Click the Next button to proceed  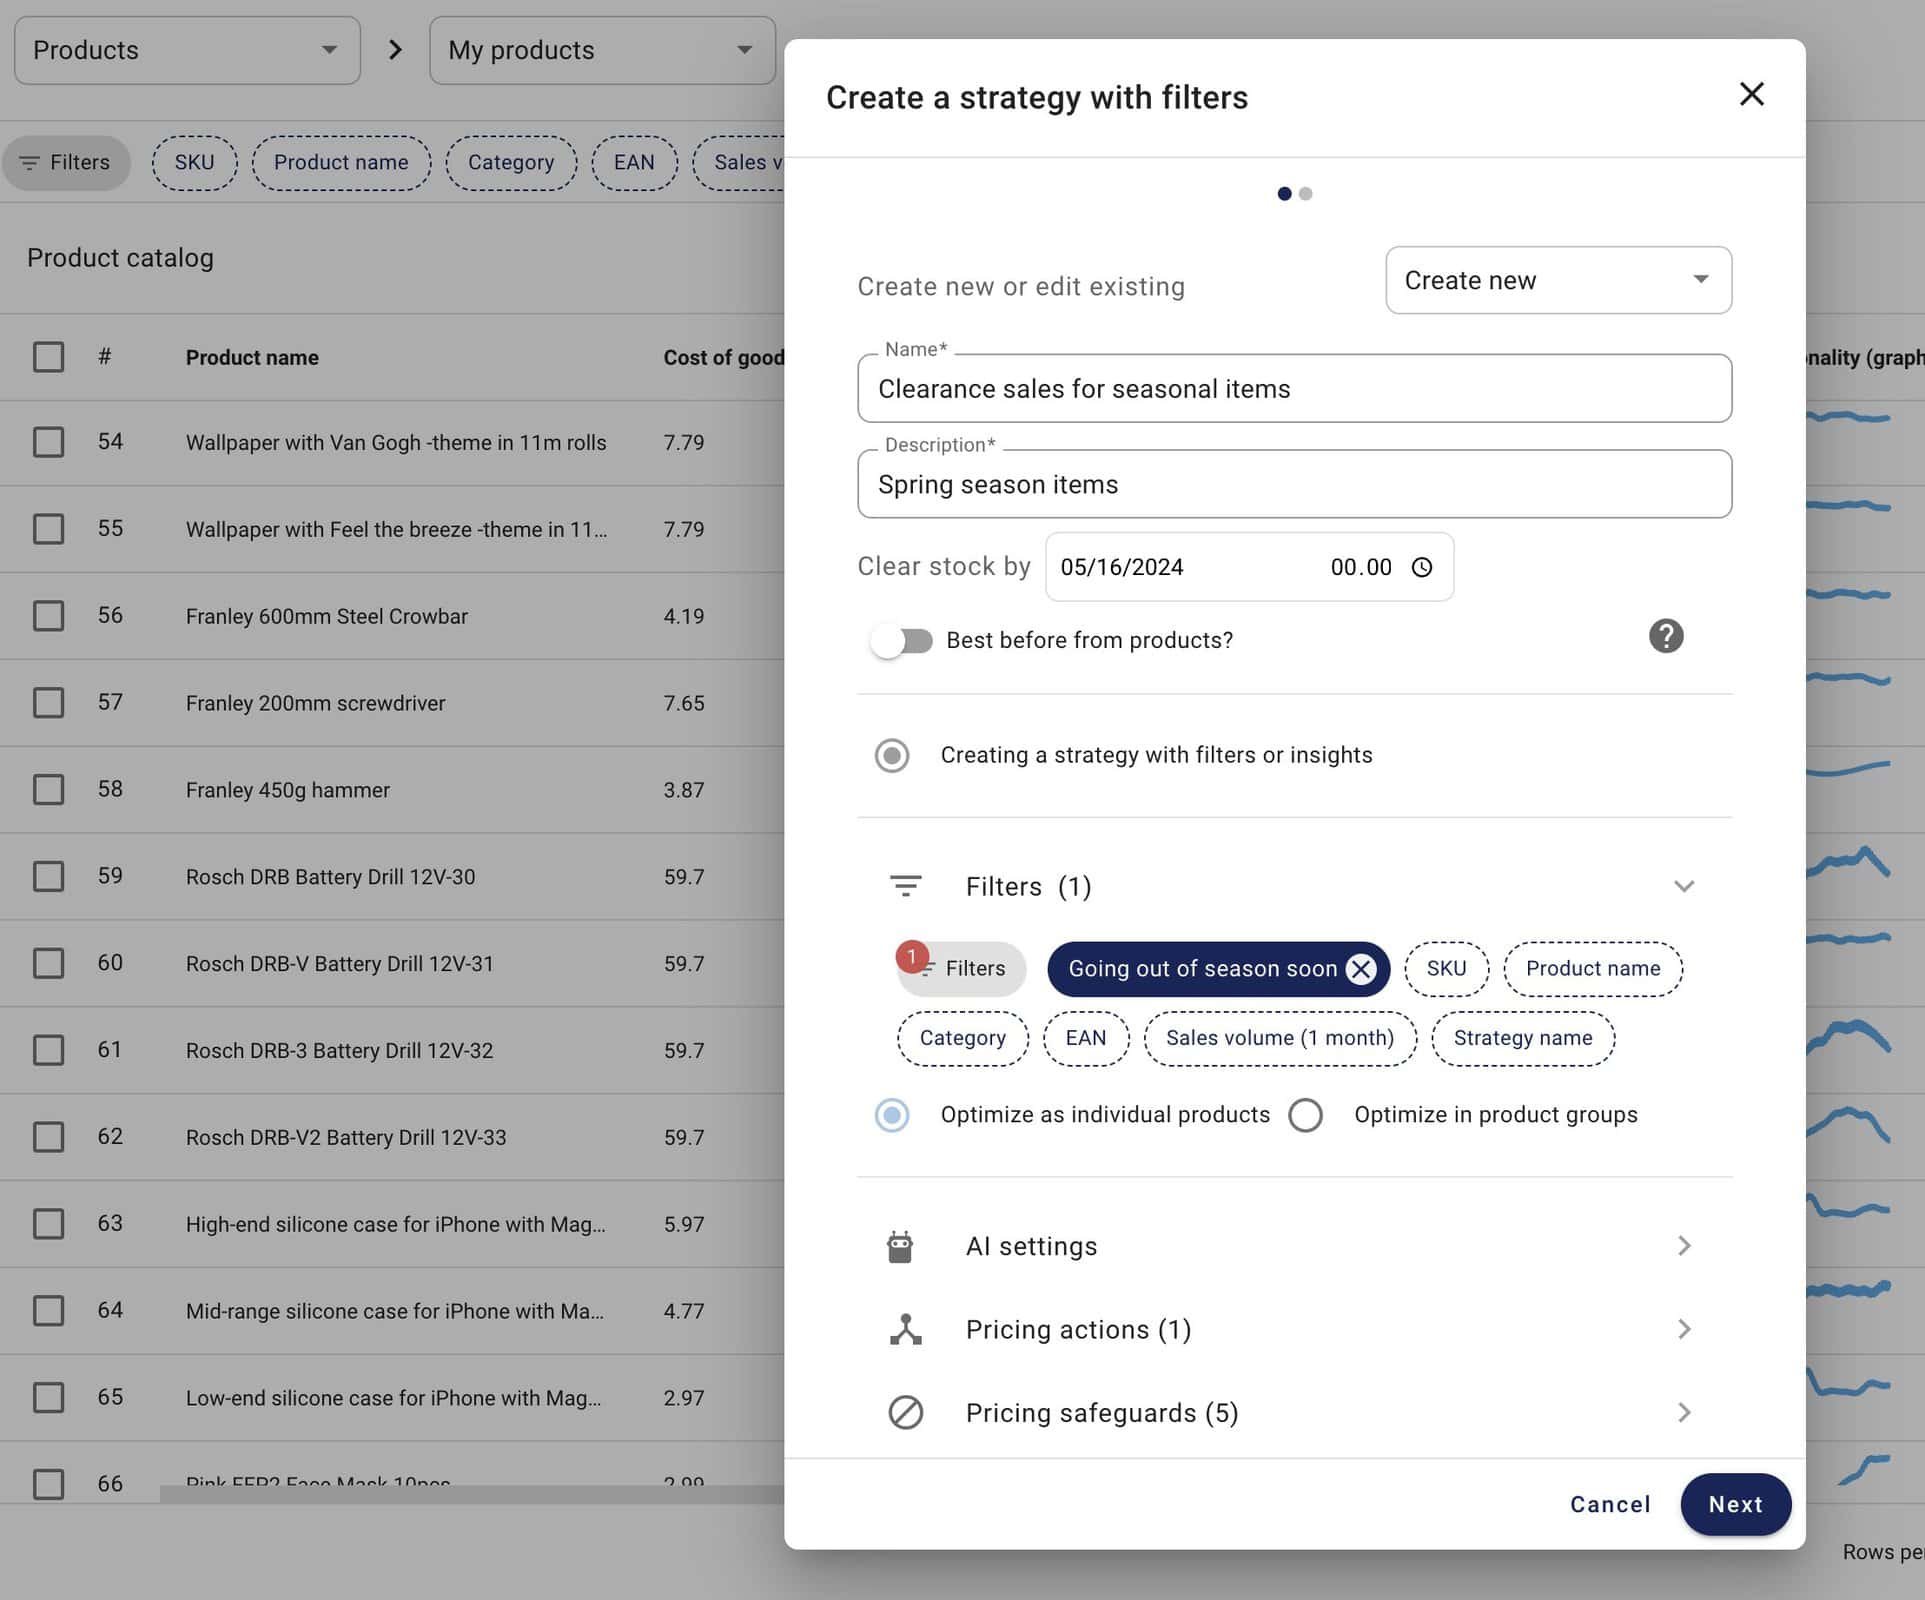point(1733,1504)
